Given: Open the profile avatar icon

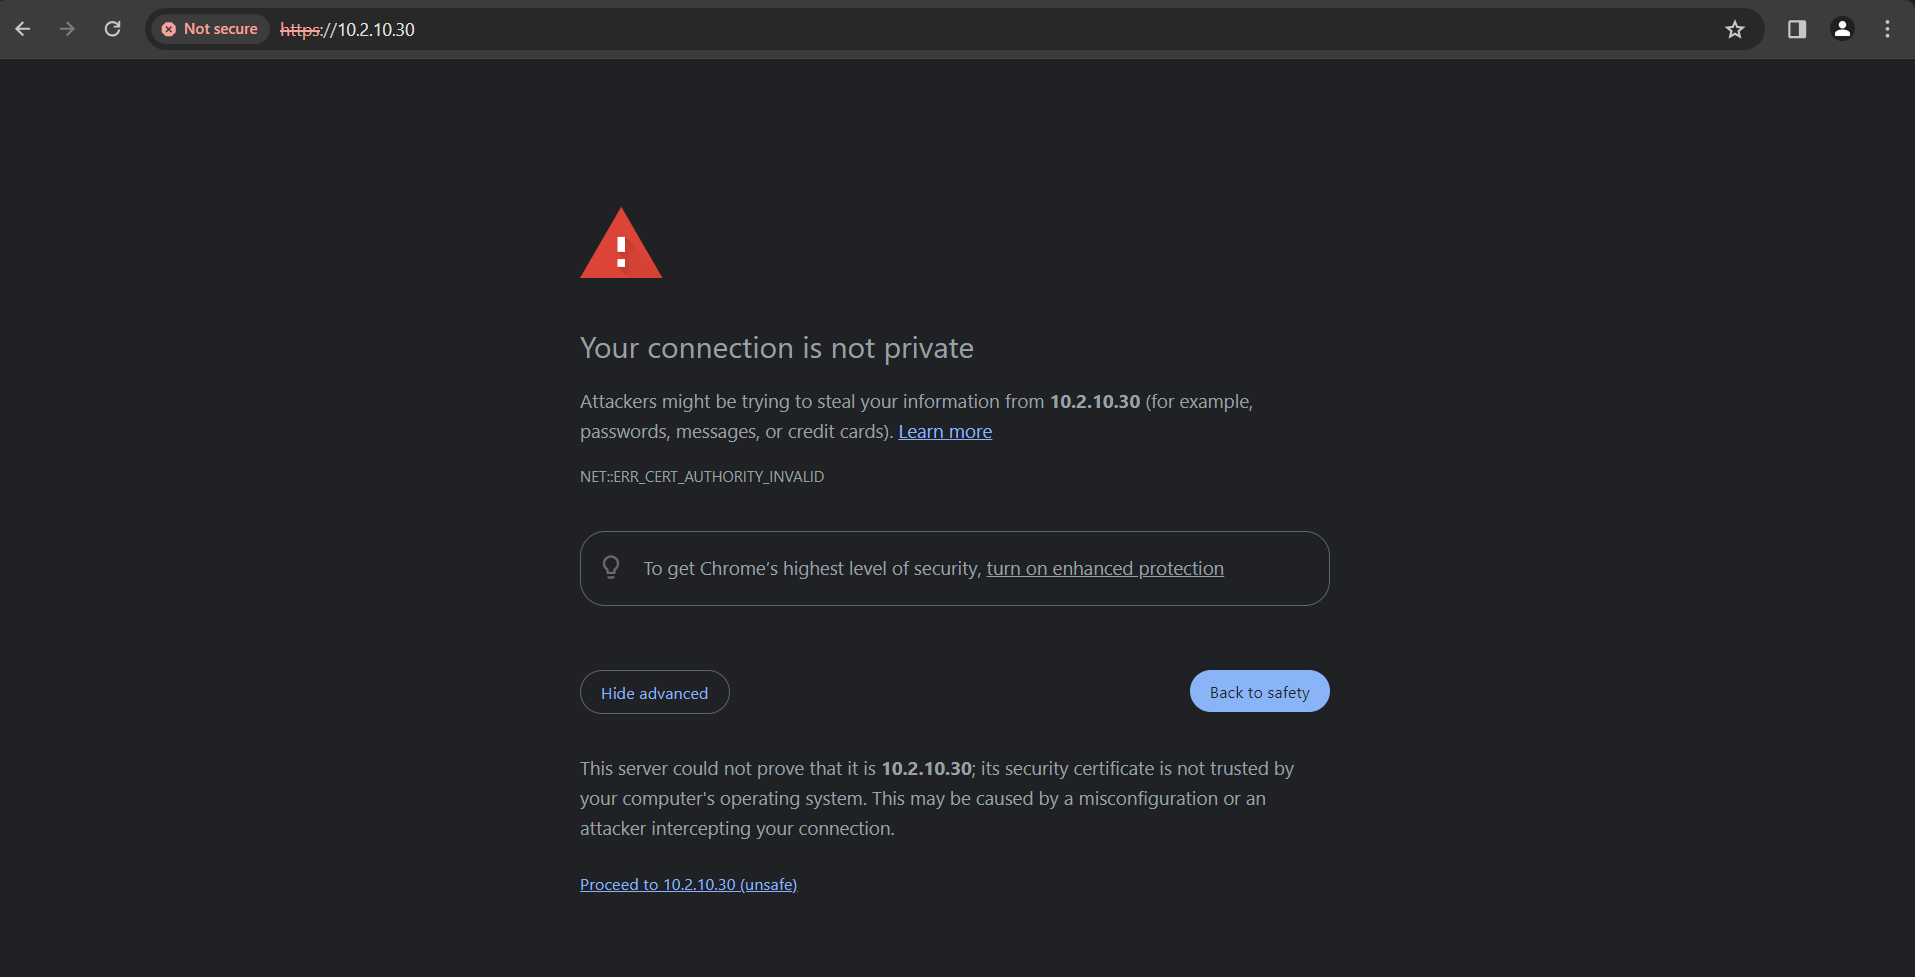Looking at the screenshot, I should coord(1842,29).
